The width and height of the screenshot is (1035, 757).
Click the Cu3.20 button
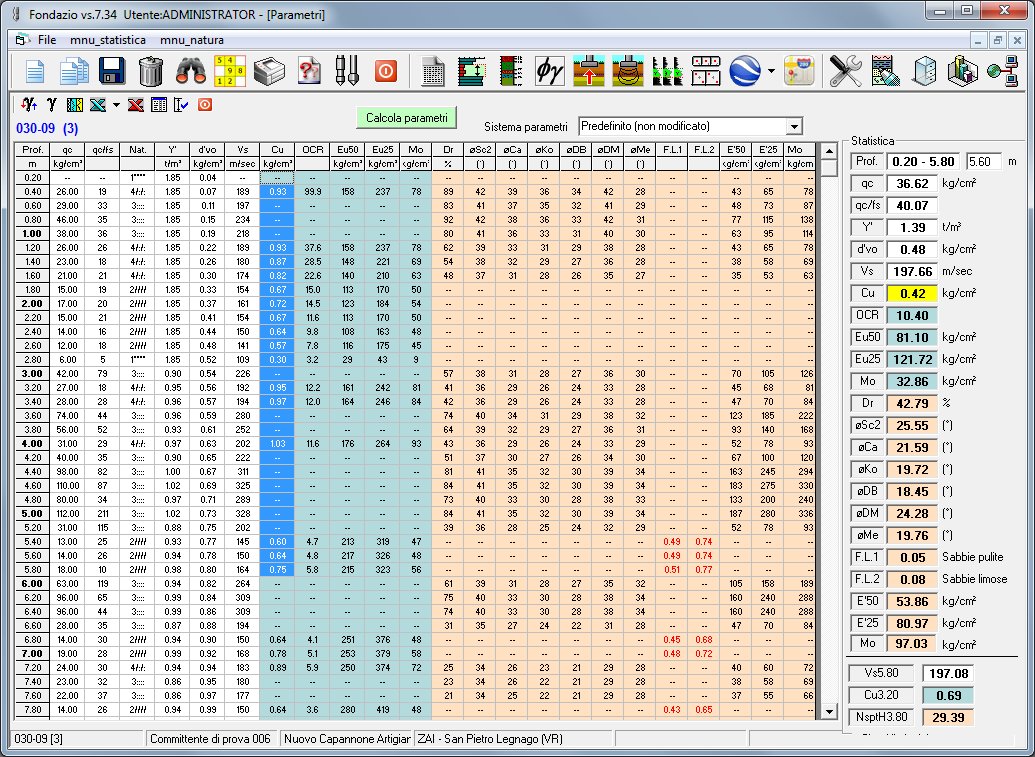point(881,695)
